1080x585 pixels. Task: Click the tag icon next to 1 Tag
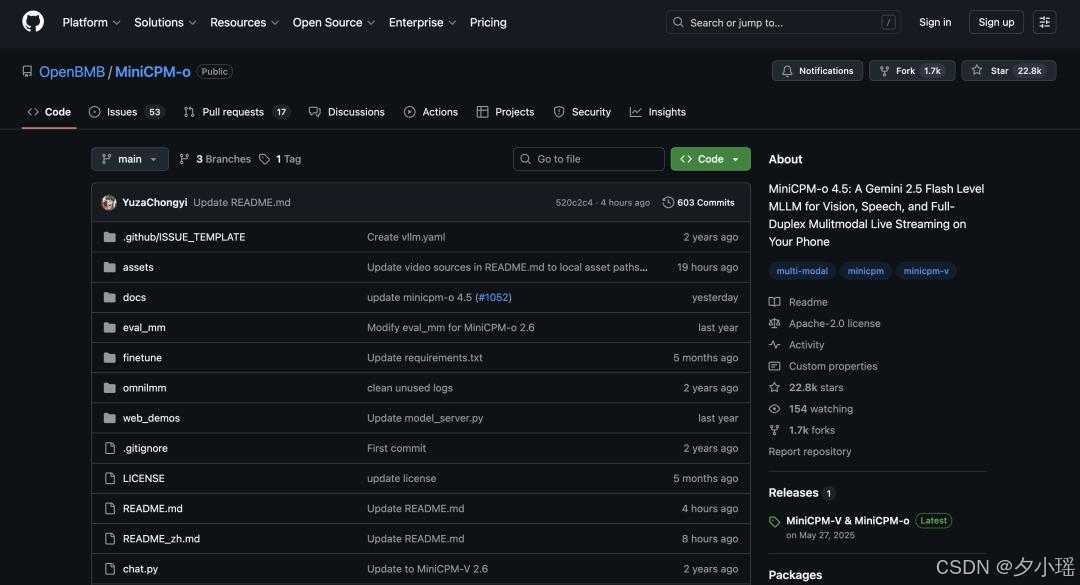click(x=264, y=159)
